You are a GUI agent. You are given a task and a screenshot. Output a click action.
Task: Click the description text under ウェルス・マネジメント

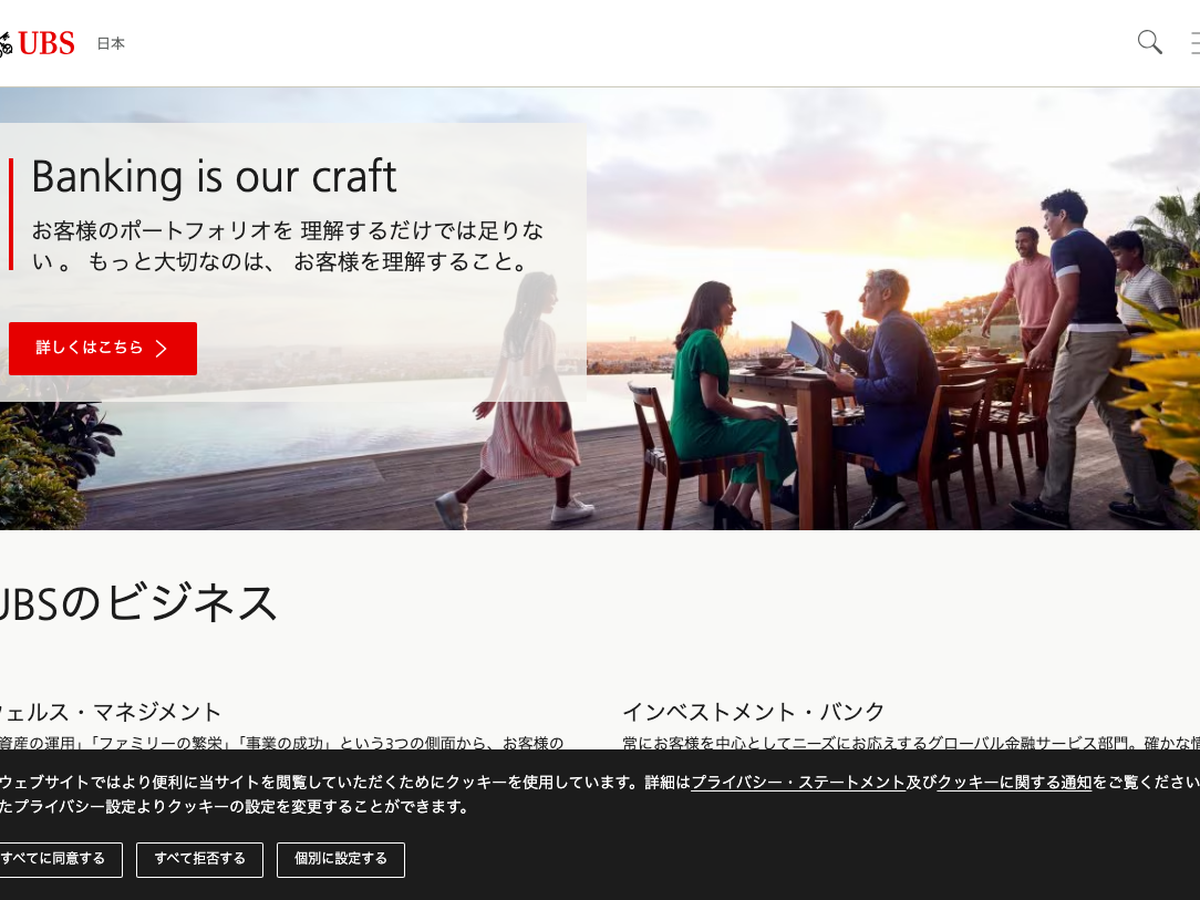click(280, 743)
